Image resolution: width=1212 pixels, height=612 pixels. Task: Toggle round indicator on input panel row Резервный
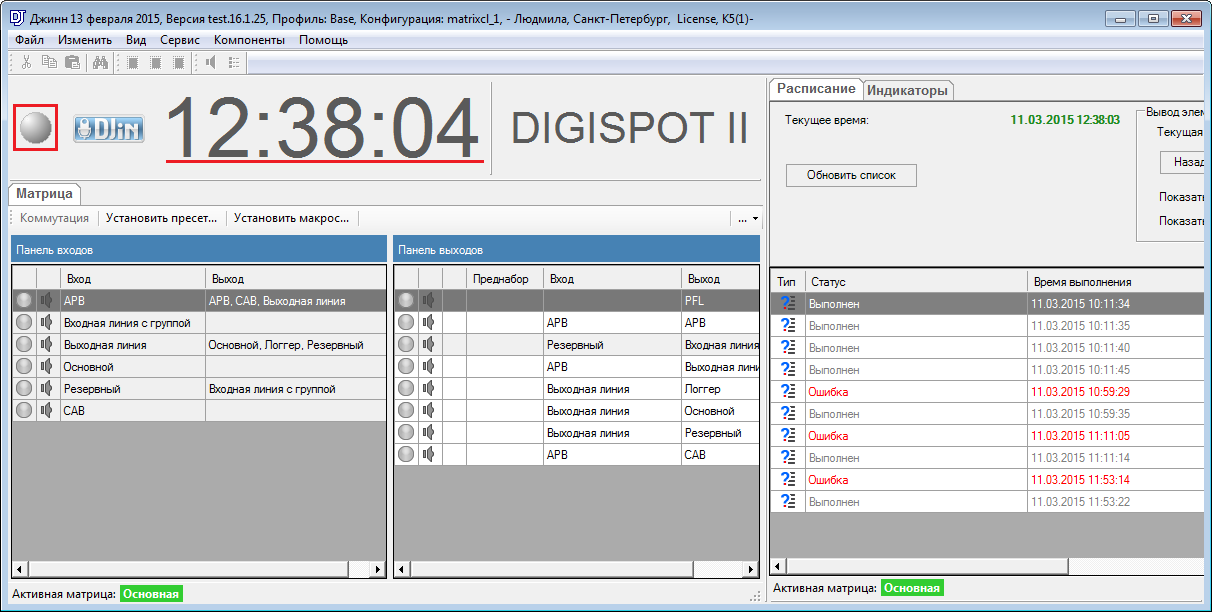point(24,389)
